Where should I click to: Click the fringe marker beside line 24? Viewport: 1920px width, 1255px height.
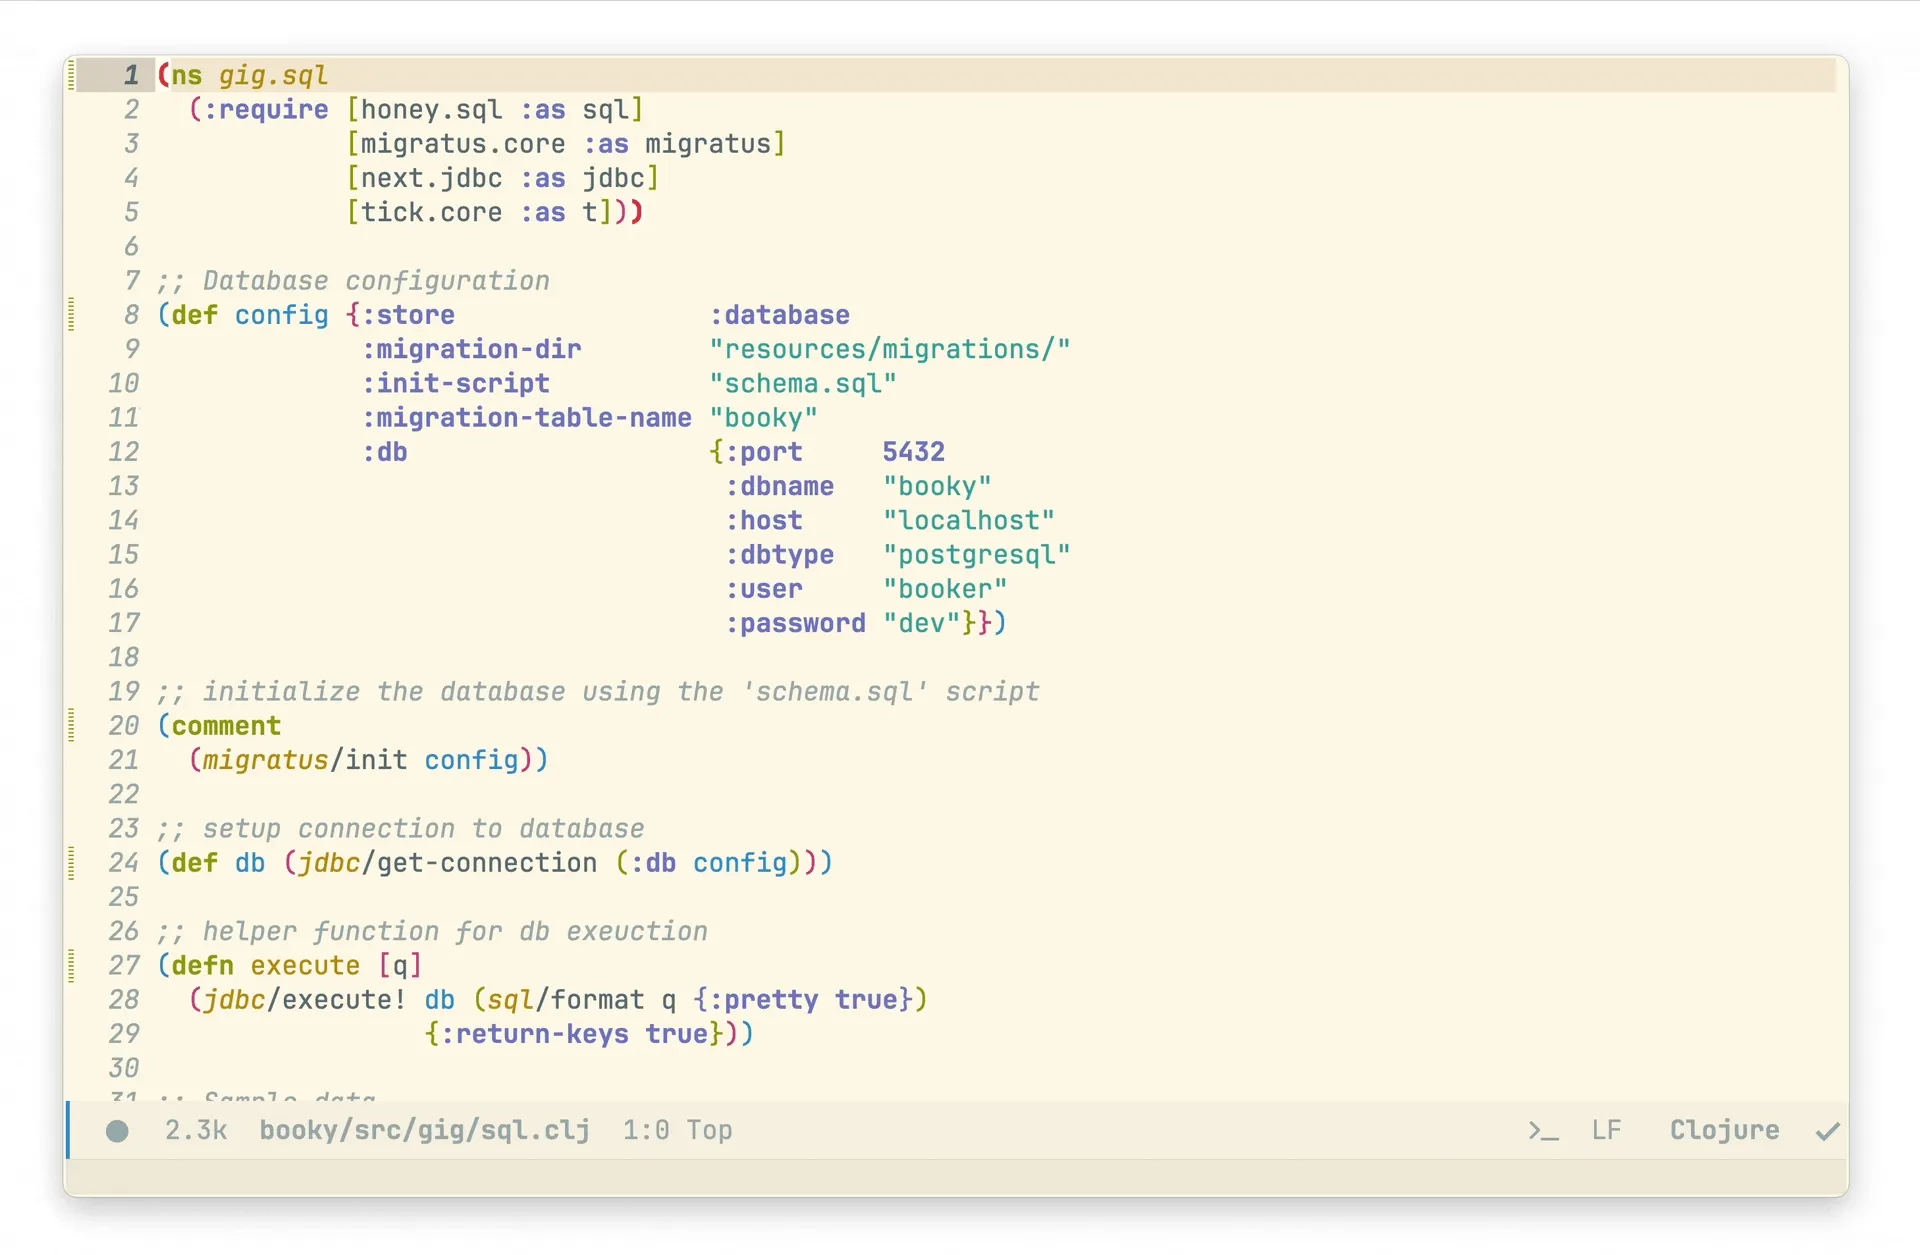71,862
